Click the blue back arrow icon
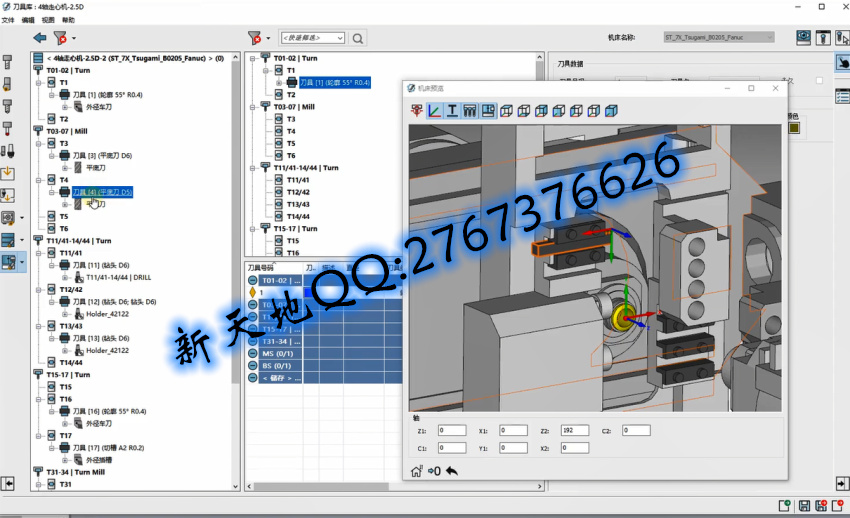The height and width of the screenshot is (518, 850). coord(39,38)
